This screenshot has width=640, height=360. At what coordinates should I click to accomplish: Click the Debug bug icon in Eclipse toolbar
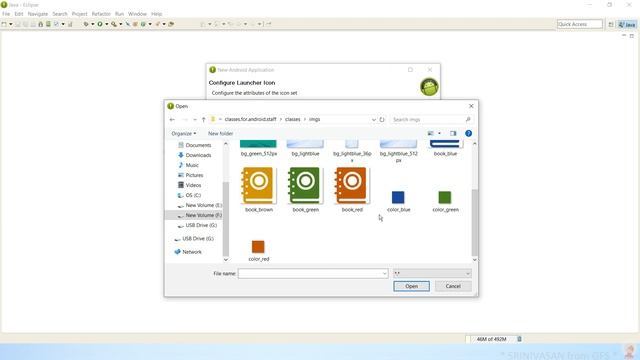(86, 24)
